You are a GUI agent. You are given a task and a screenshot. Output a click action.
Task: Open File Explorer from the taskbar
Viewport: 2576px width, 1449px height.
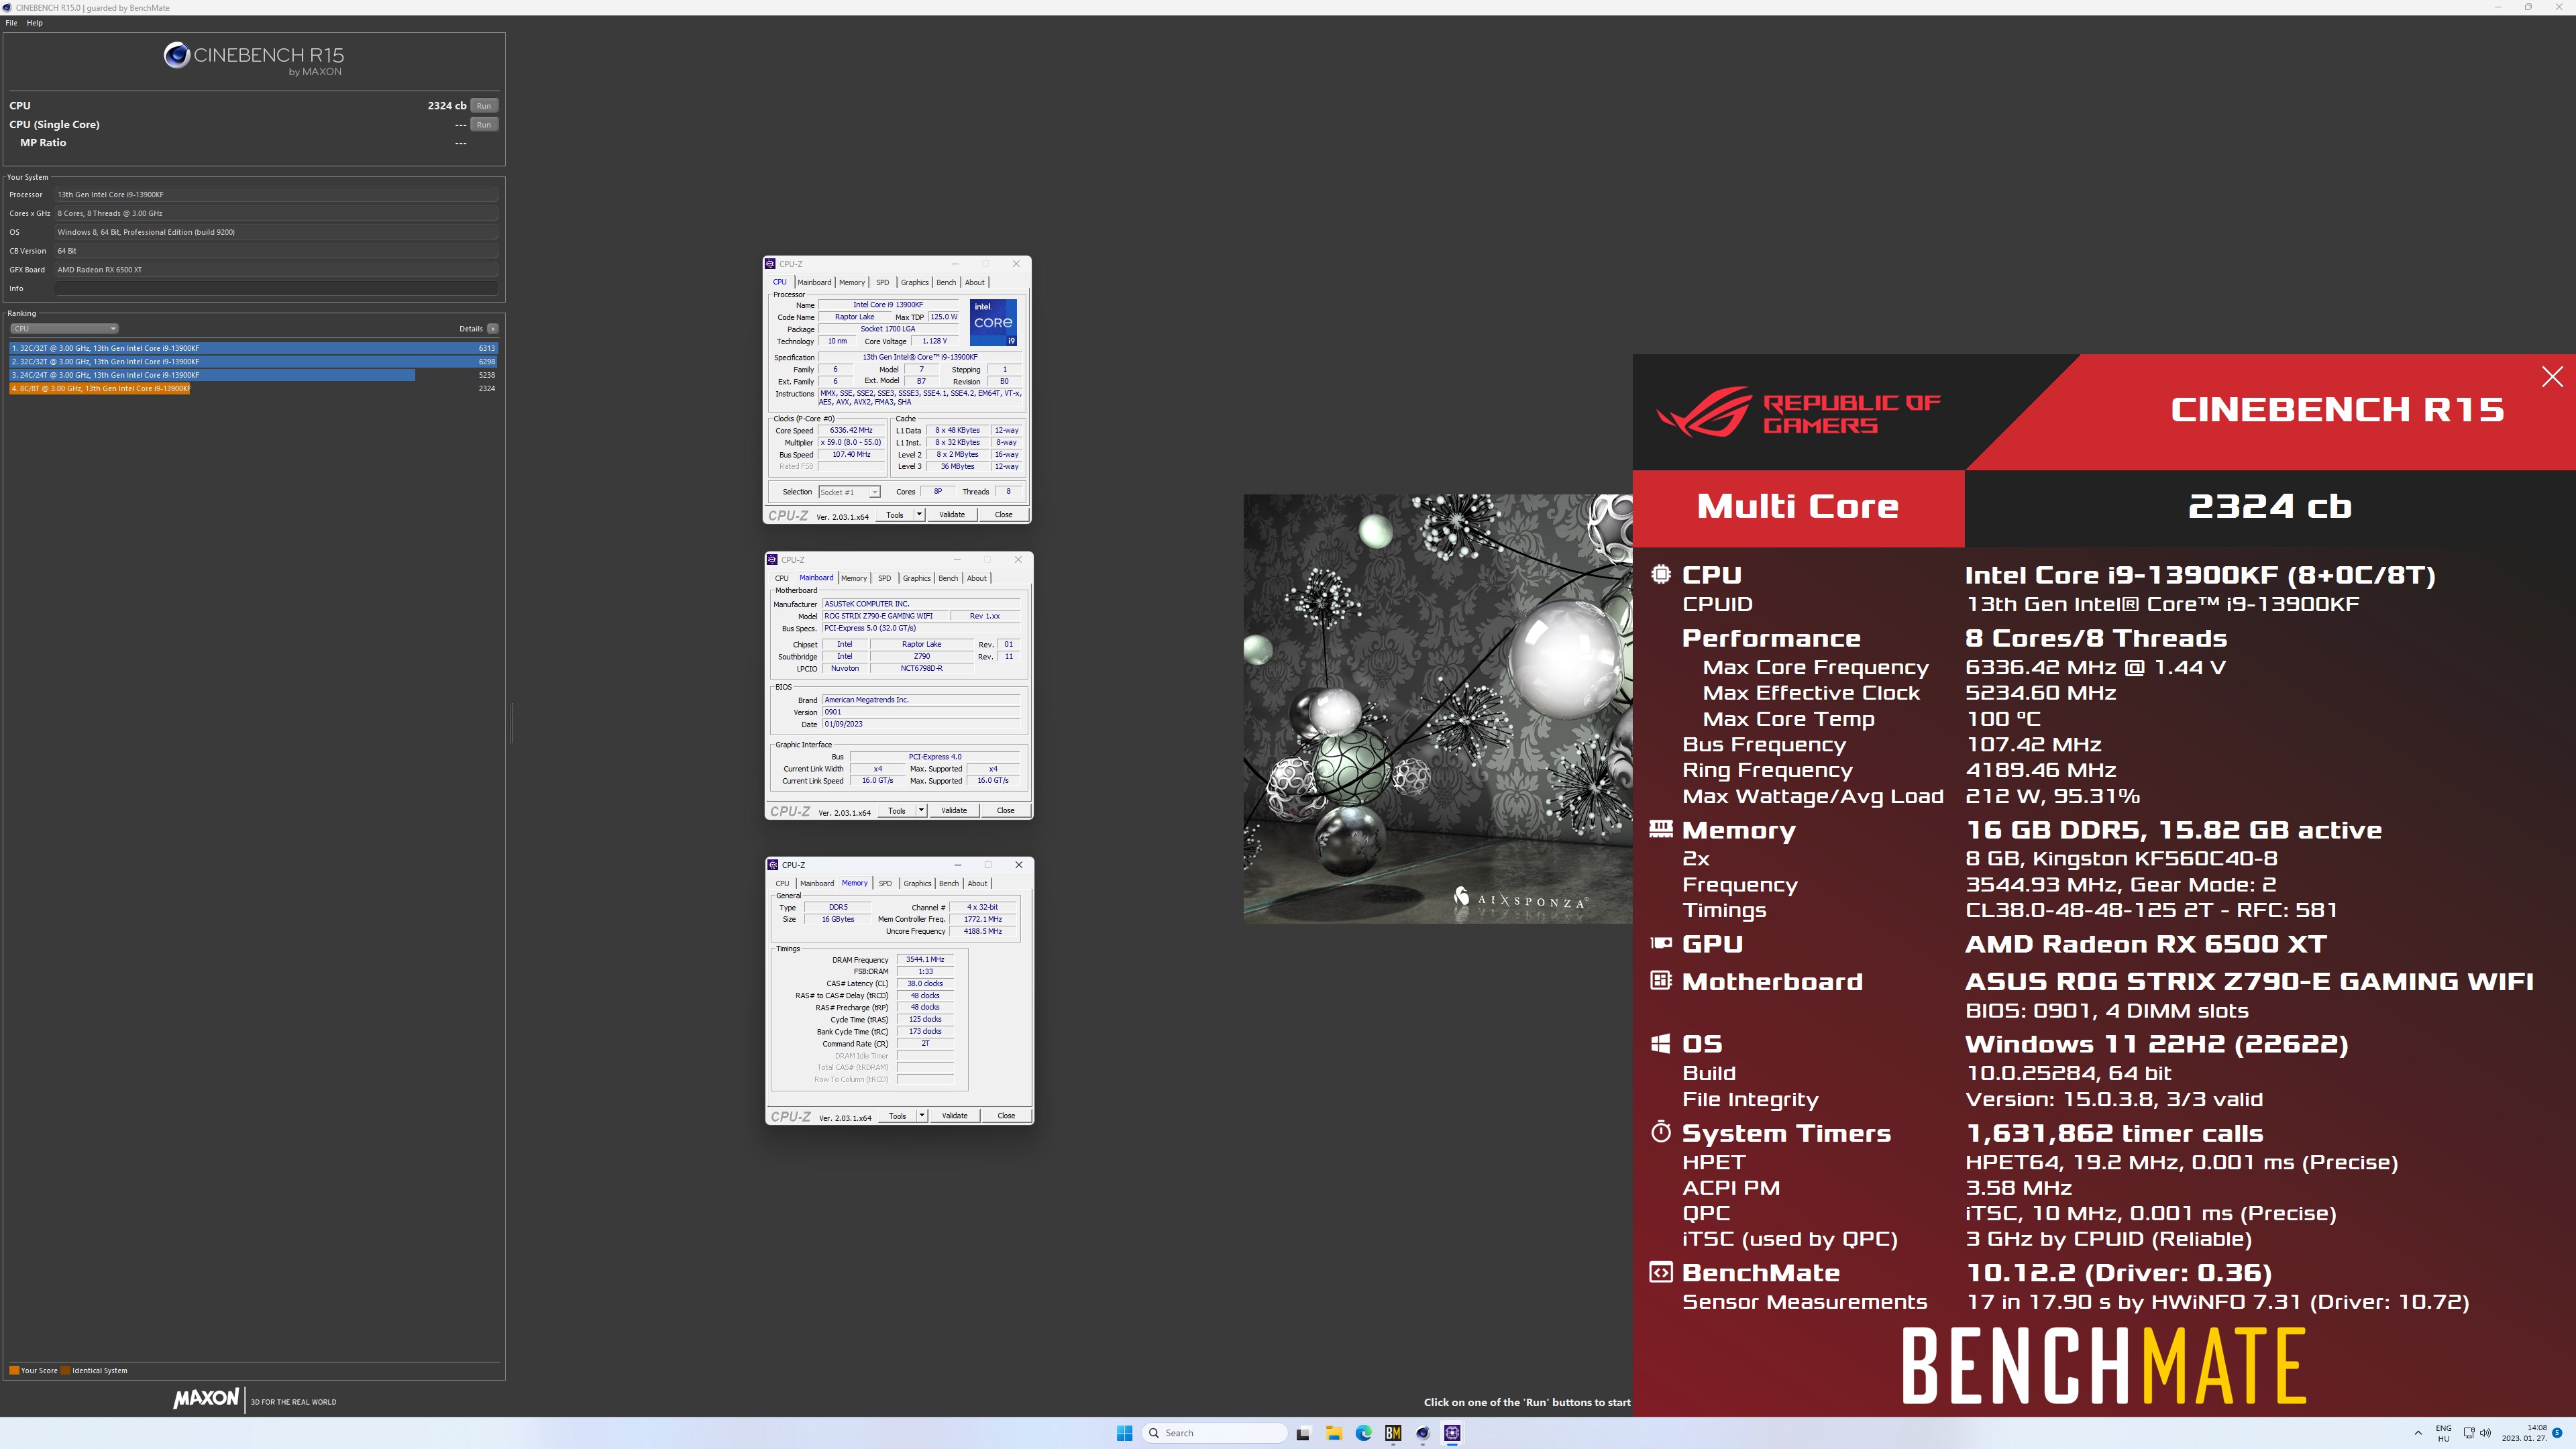[x=1333, y=1433]
